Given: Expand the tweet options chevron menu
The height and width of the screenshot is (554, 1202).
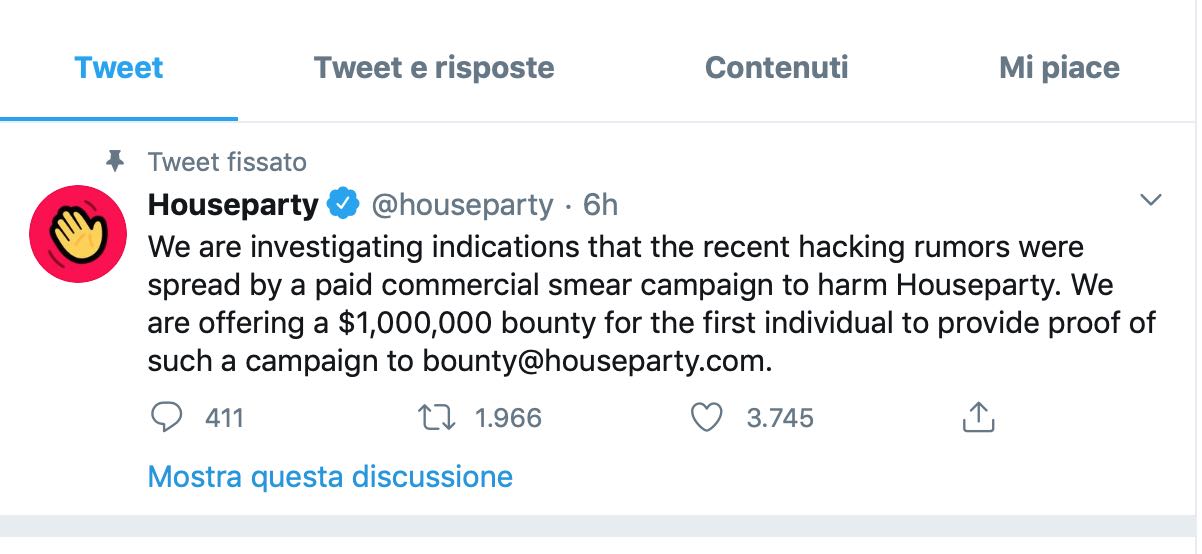Looking at the screenshot, I should (1151, 201).
